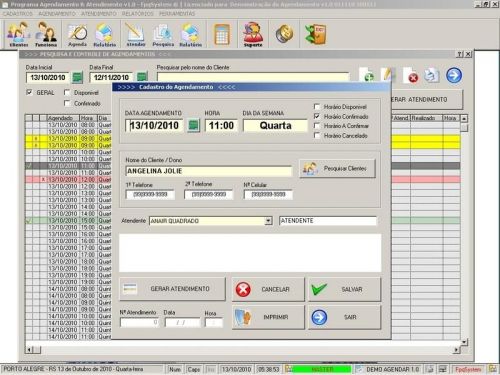Click the 2º Telefone field

pos(209,194)
